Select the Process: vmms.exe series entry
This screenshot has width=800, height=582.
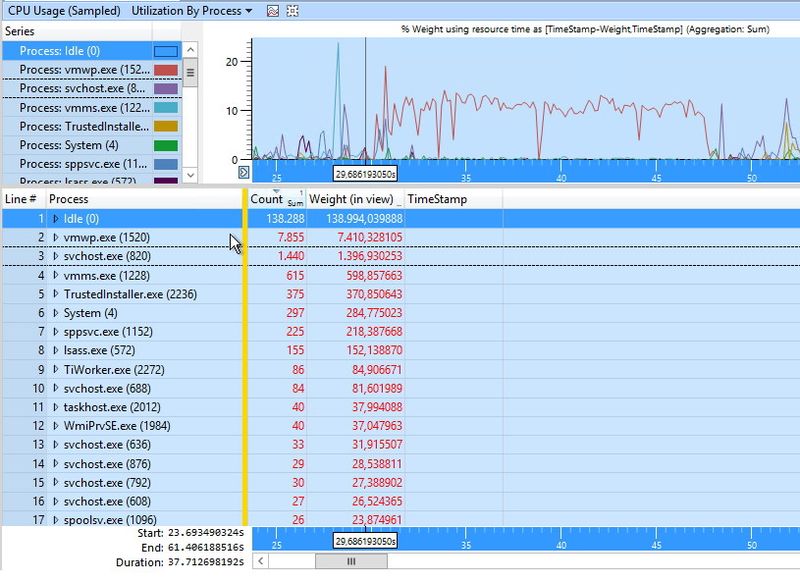pyautogui.click(x=92, y=108)
